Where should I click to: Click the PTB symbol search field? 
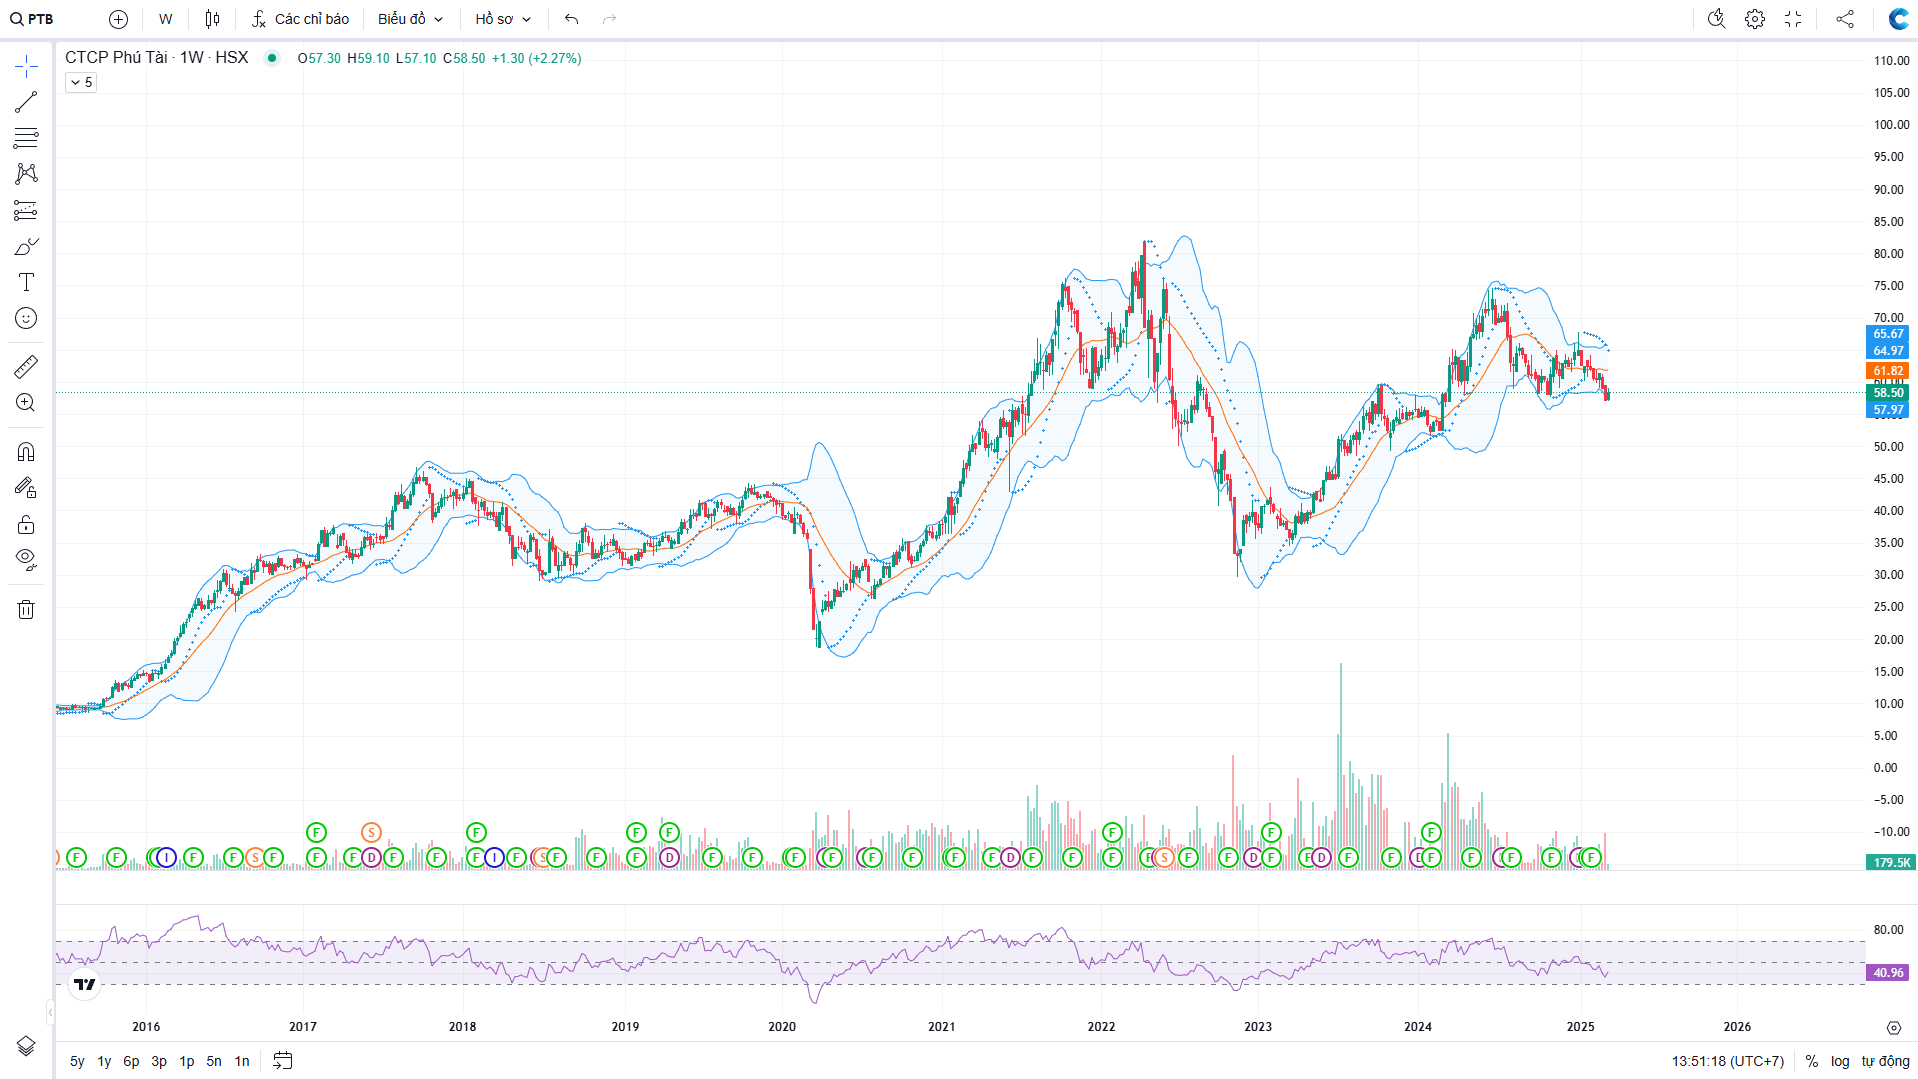(x=33, y=19)
